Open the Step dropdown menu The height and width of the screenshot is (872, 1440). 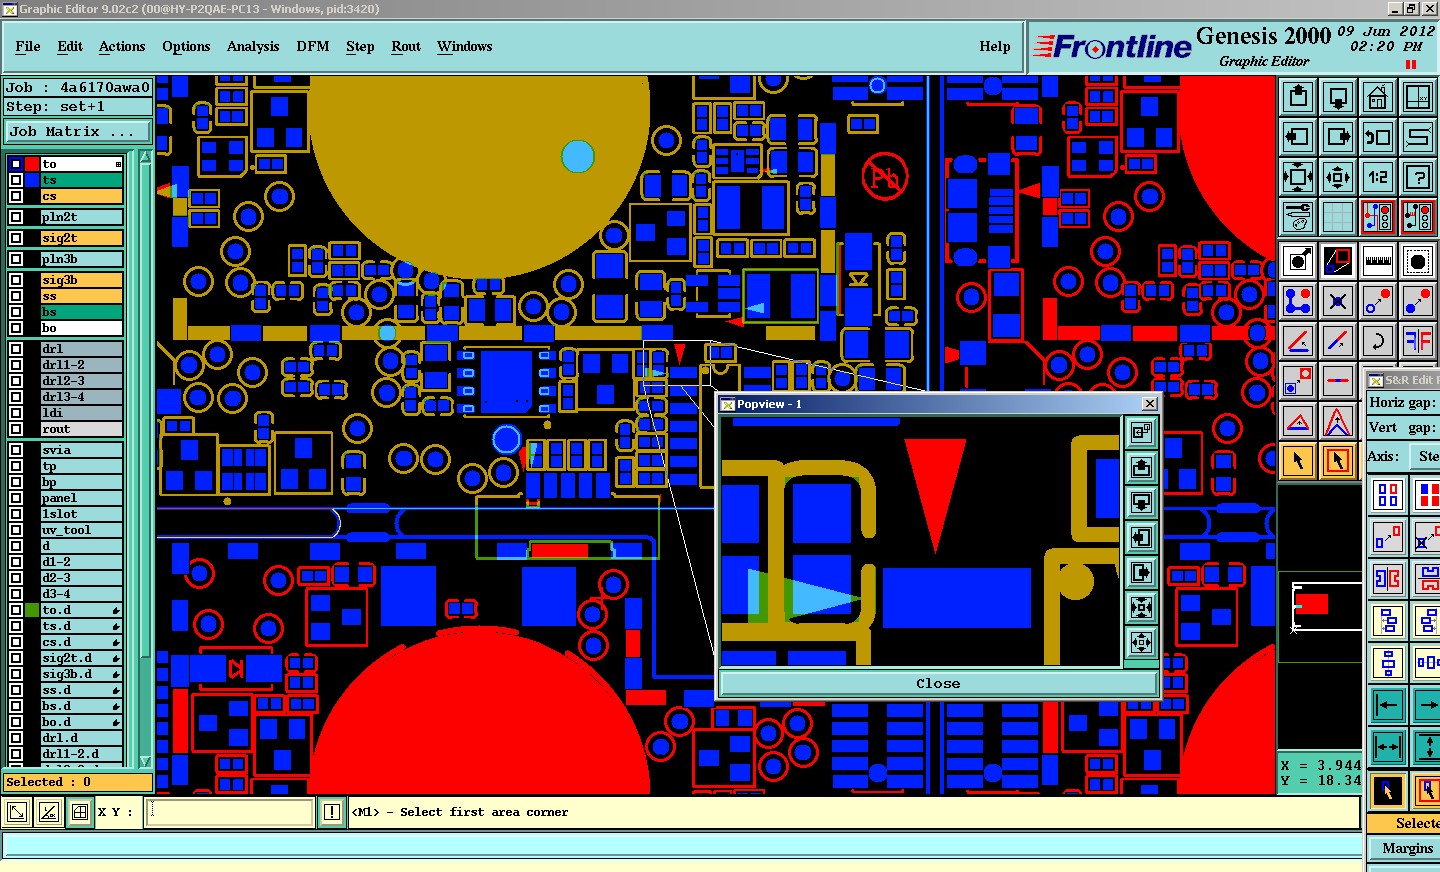(x=360, y=46)
